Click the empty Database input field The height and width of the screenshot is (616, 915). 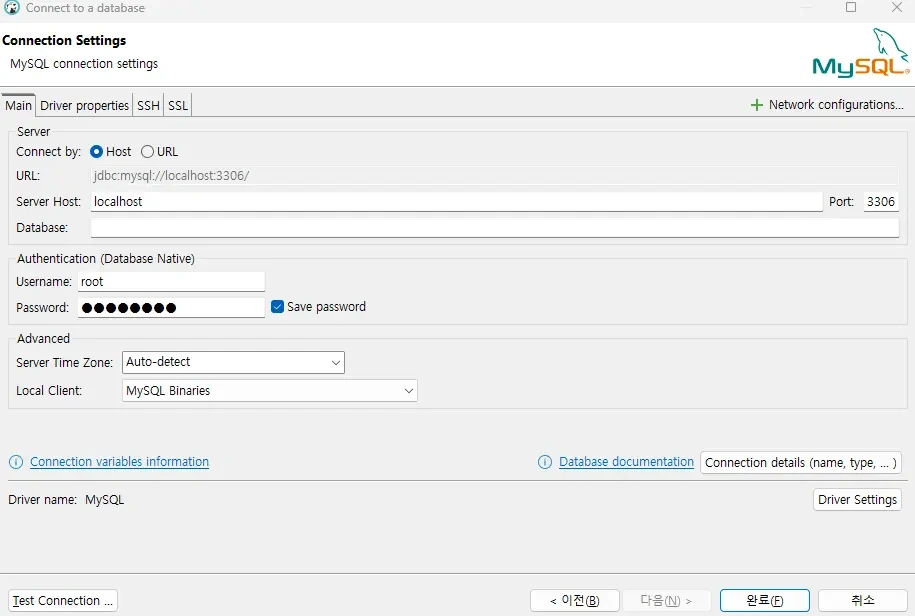tap(495, 228)
